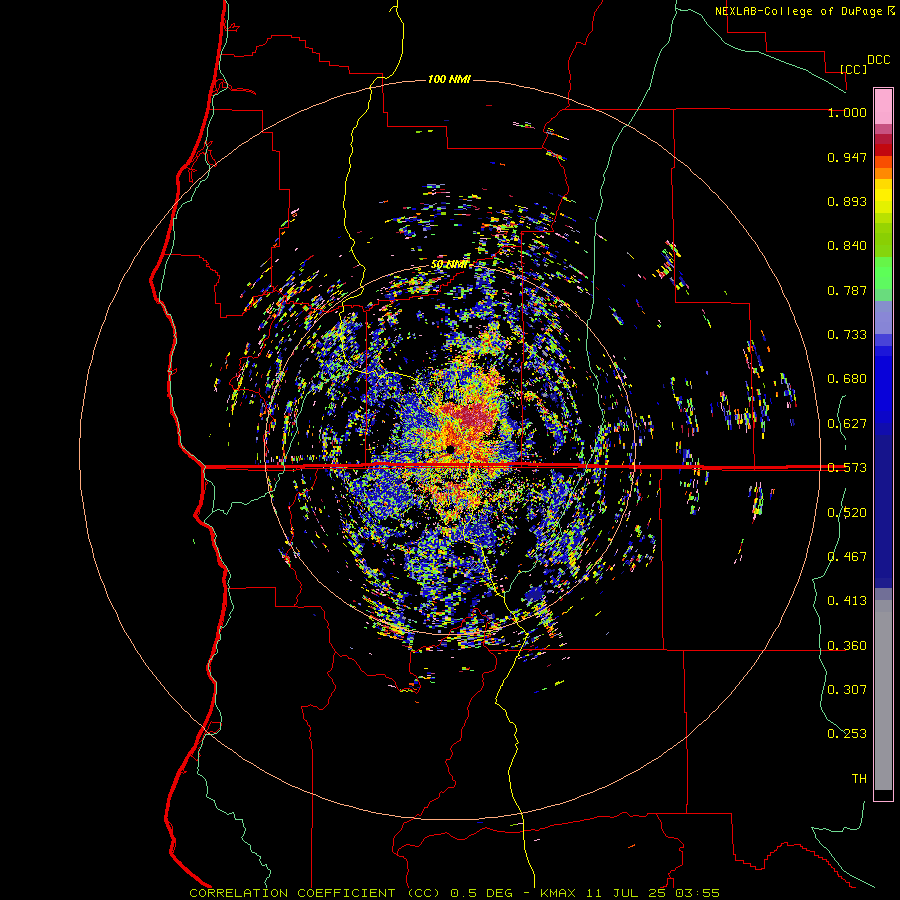Click the 11 JUL 25 03:55 timestamp

point(653,893)
